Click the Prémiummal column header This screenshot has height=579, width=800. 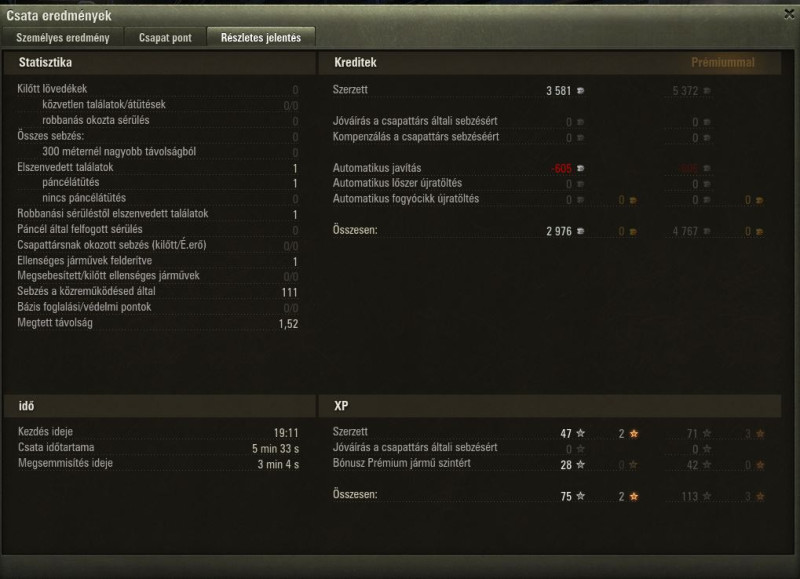click(722, 63)
